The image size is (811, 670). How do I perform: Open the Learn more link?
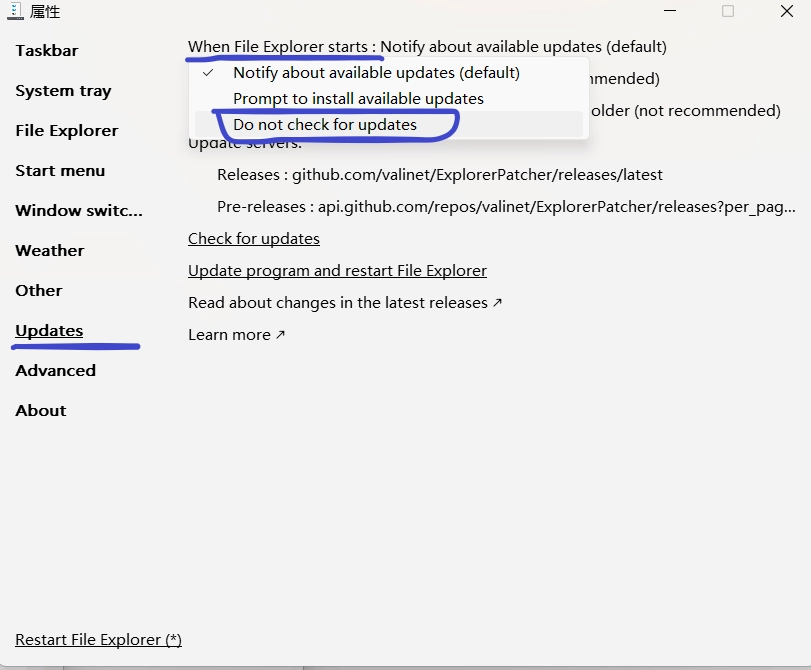[x=236, y=335]
